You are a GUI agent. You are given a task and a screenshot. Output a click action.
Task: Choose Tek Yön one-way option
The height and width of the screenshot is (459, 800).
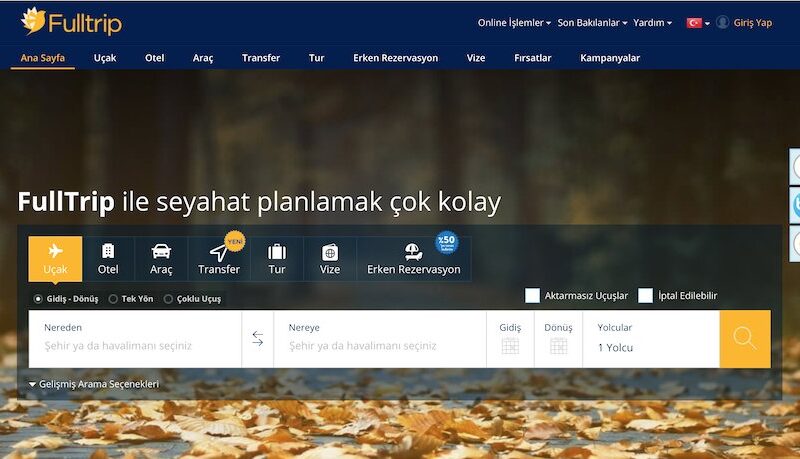(131, 299)
